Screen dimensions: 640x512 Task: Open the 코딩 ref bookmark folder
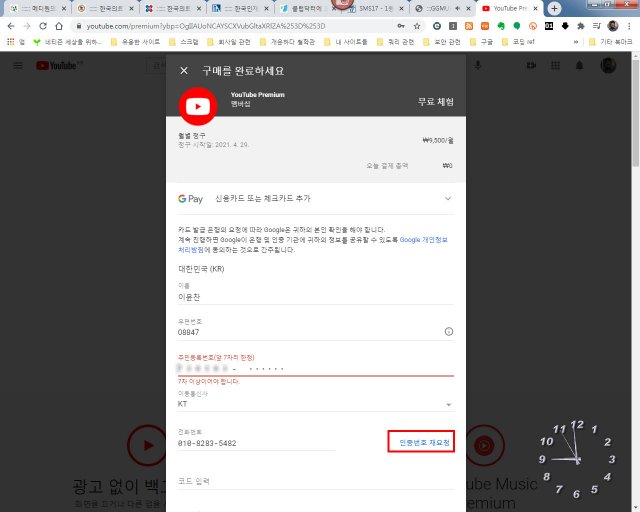(518, 42)
